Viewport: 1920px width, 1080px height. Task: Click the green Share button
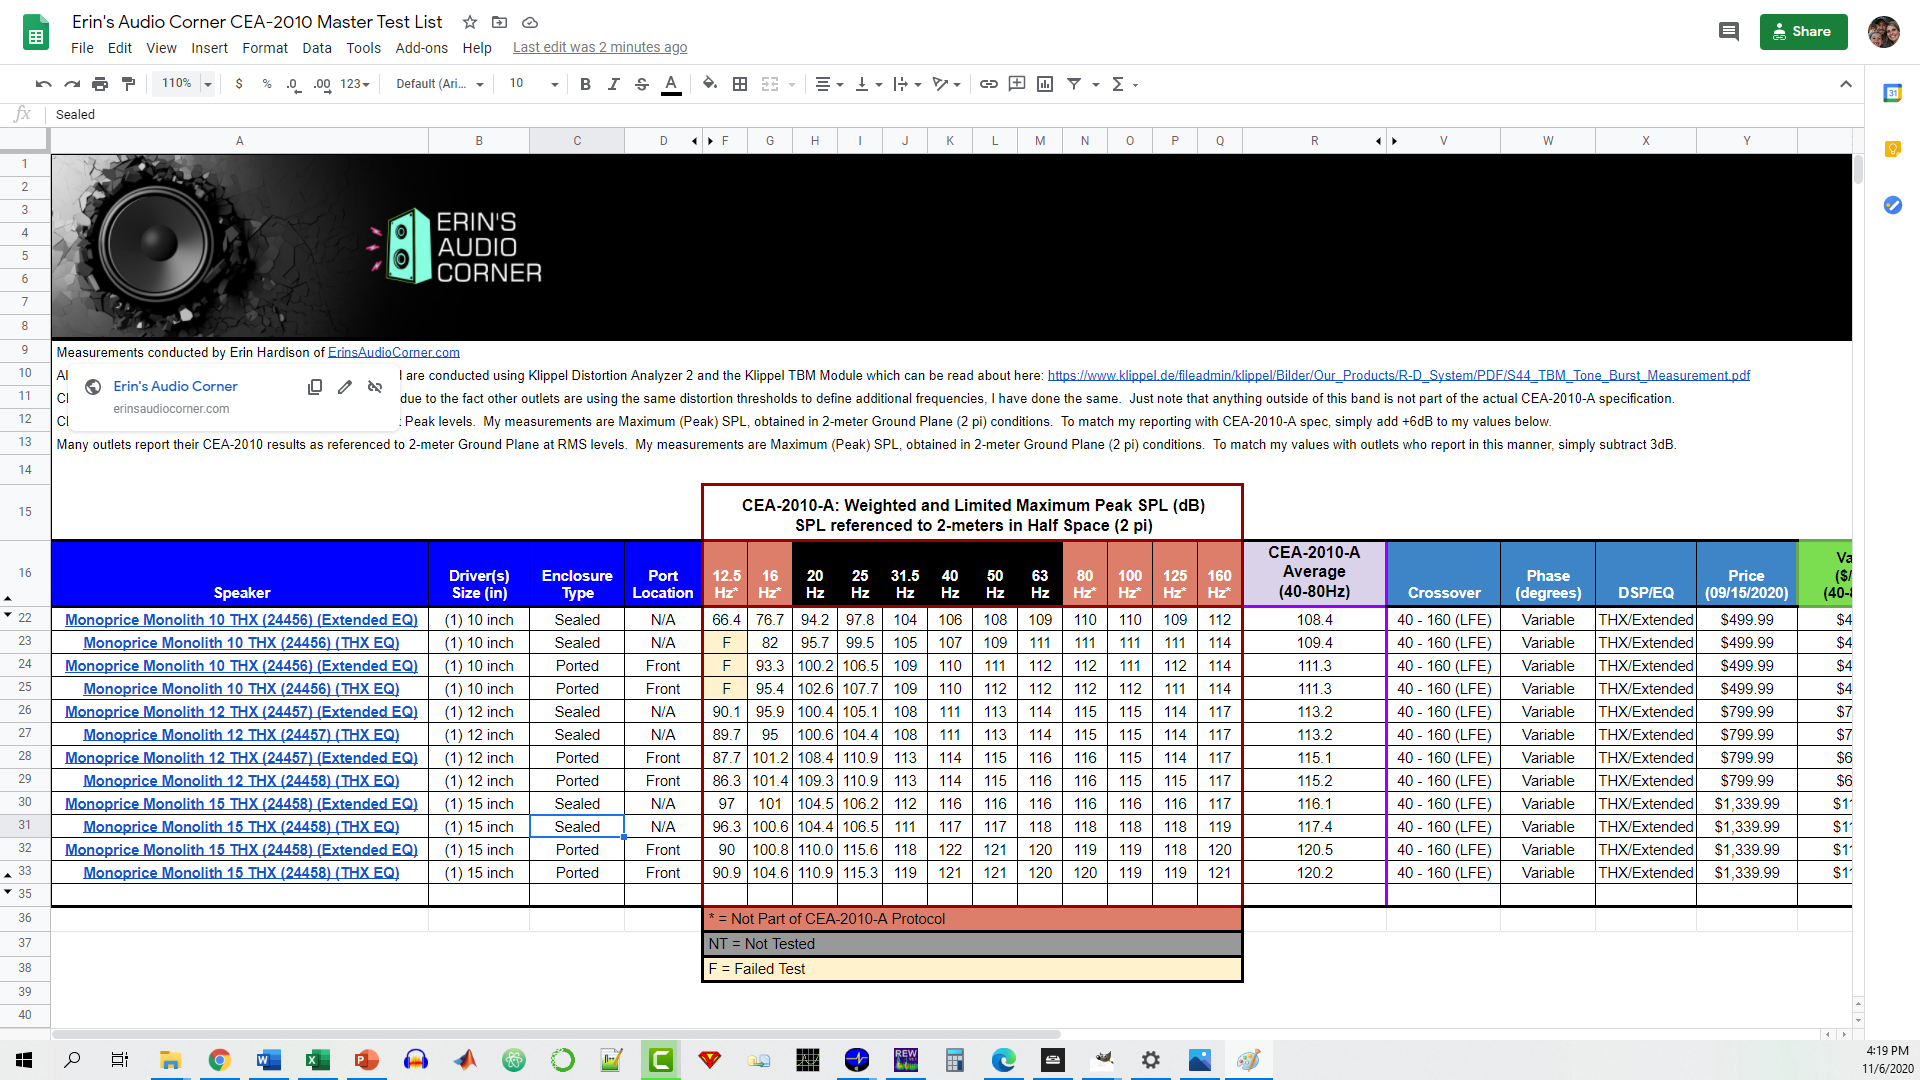[1803, 32]
